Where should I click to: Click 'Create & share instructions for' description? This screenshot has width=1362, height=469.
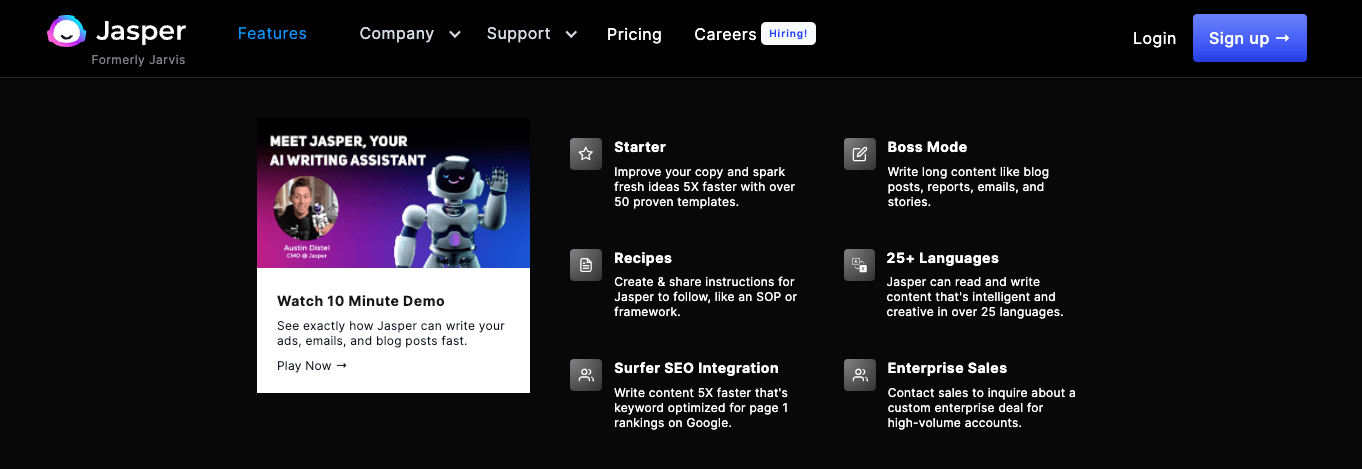(705, 297)
